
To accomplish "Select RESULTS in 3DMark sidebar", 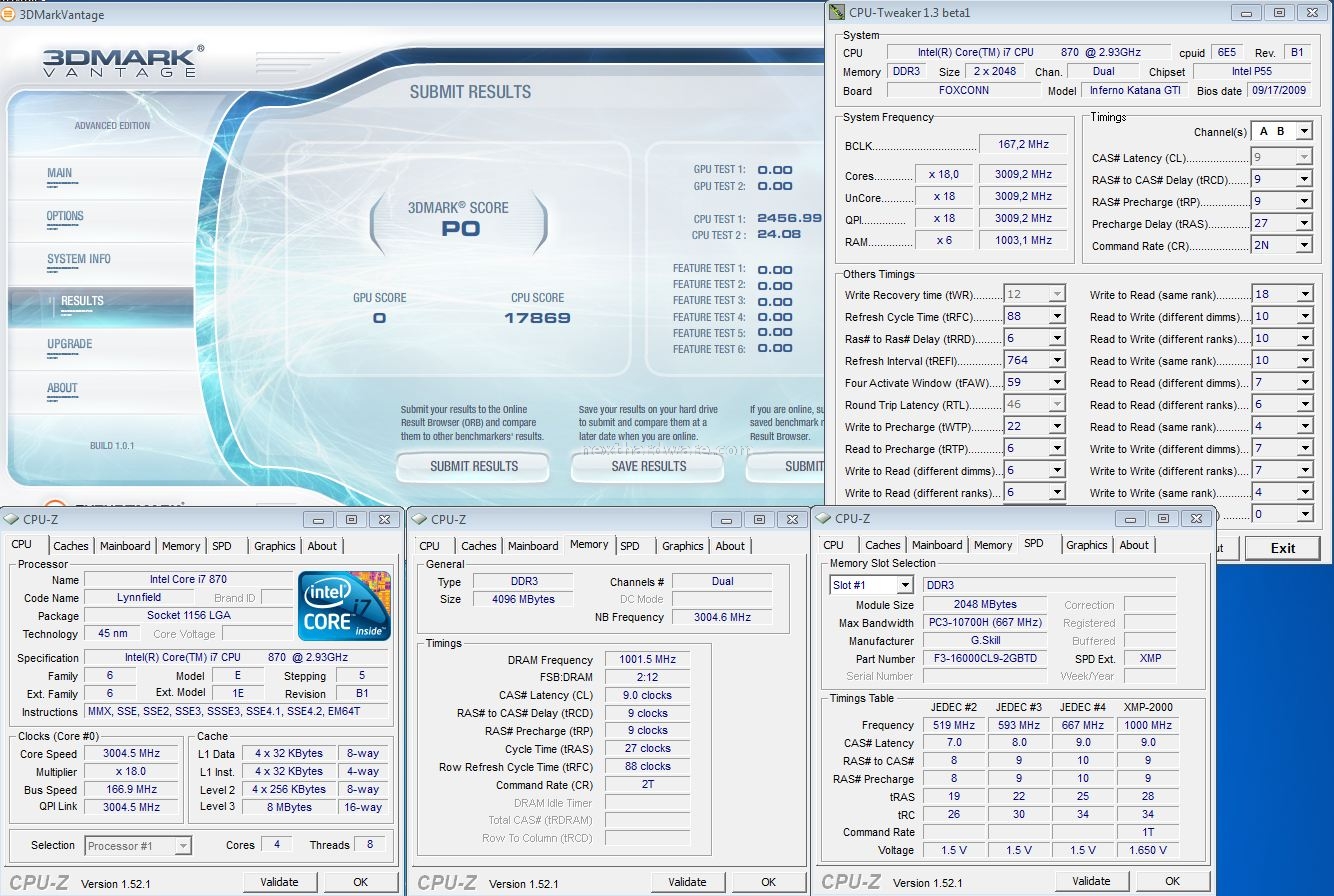I will click(x=101, y=306).
